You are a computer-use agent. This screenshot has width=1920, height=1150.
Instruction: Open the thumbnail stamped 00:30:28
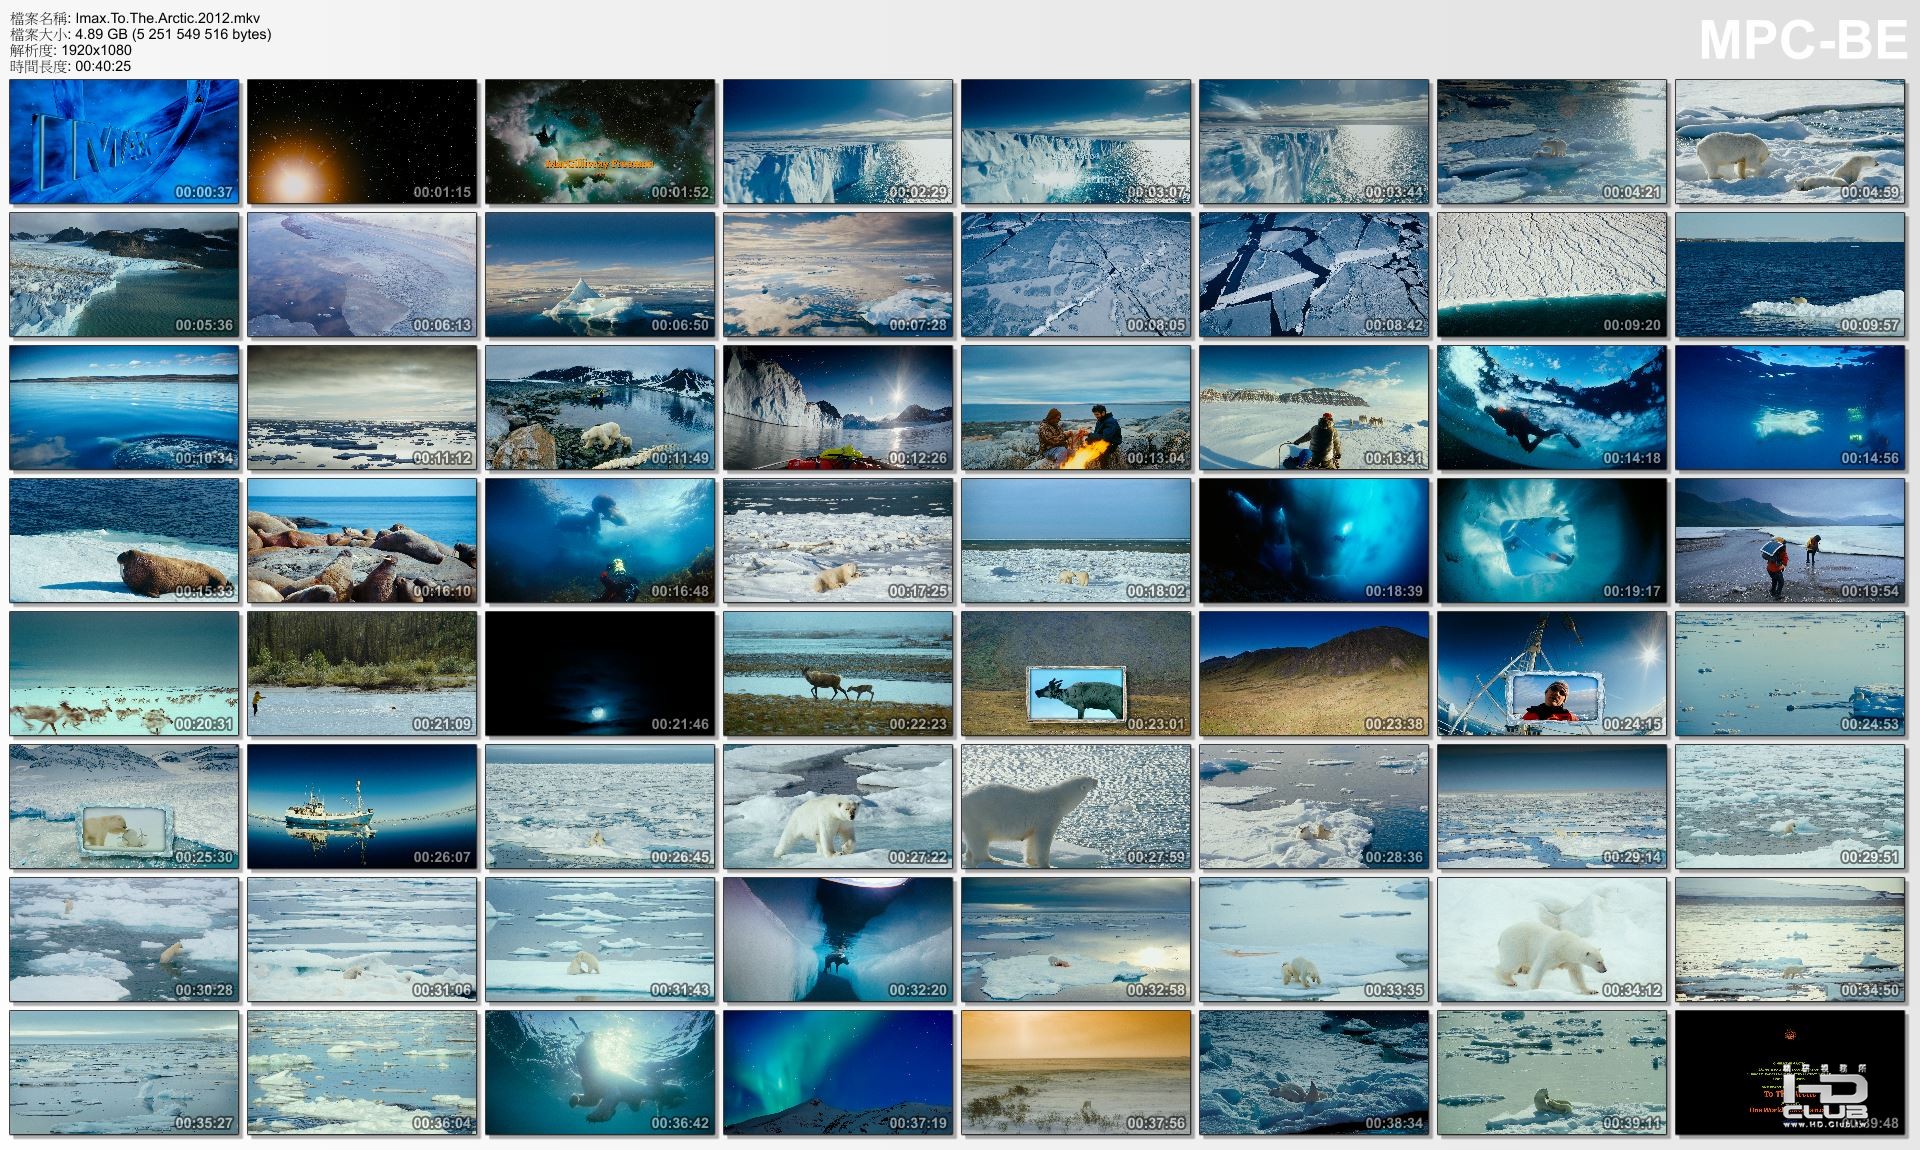point(124,940)
